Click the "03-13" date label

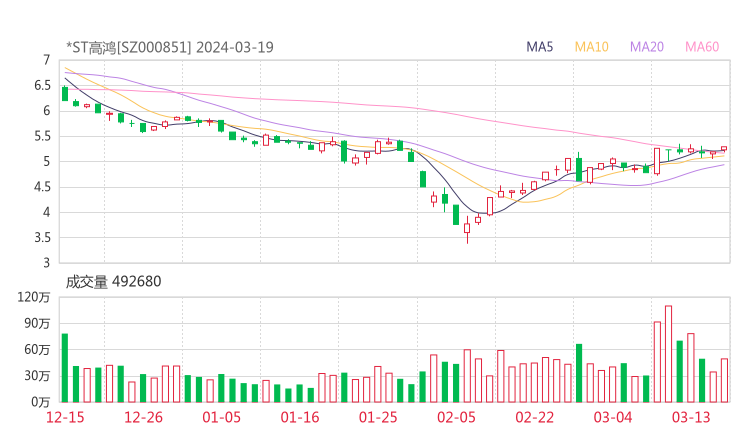691,417
